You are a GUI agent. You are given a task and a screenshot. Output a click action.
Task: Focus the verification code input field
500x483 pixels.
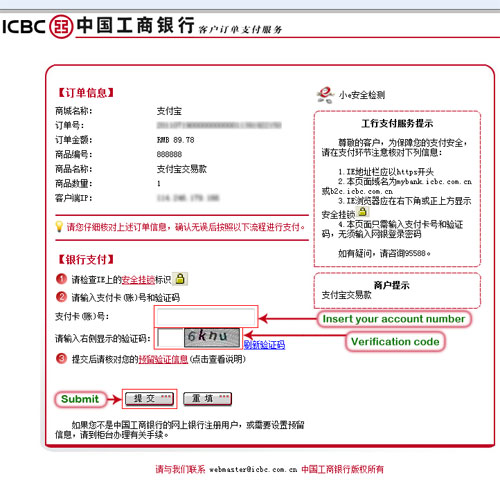[170, 337]
